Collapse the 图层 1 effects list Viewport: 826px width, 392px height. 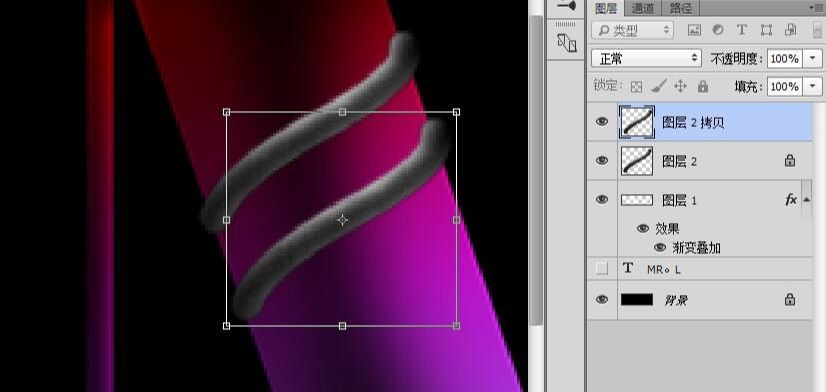click(x=807, y=200)
